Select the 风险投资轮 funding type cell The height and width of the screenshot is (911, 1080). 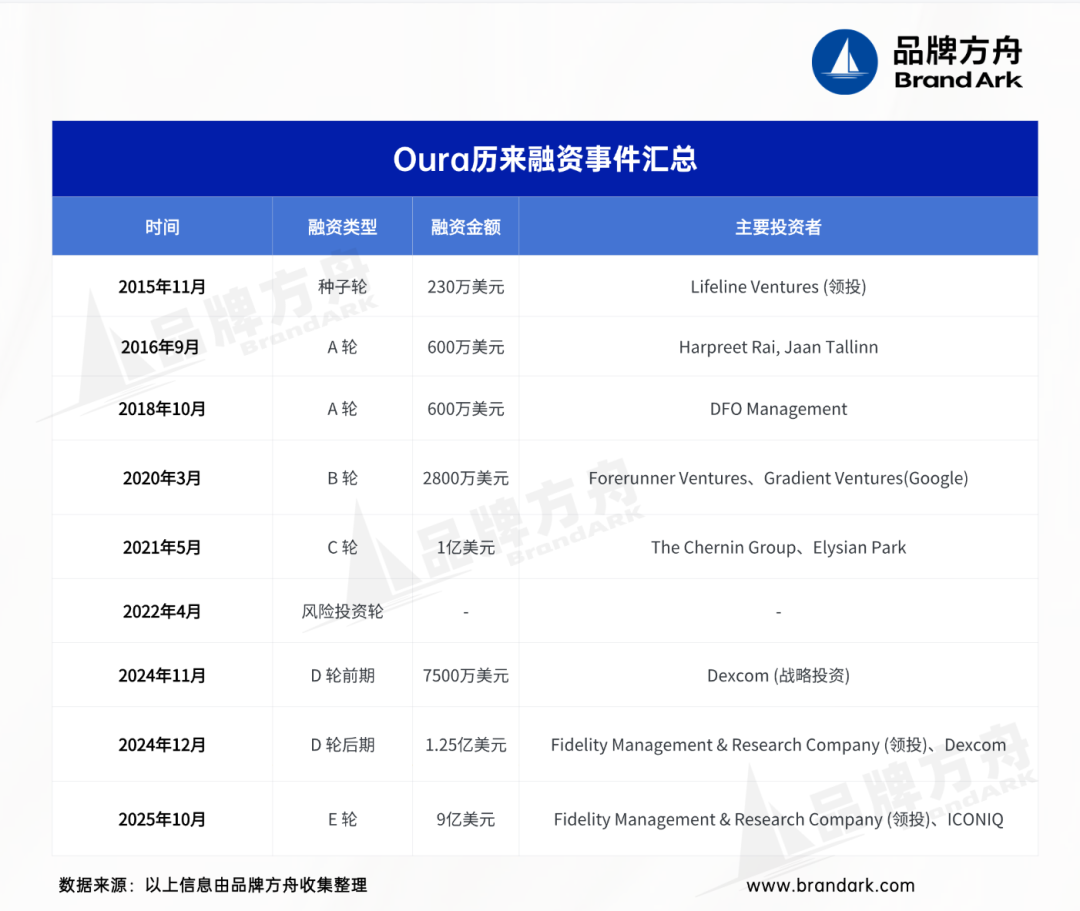[342, 611]
